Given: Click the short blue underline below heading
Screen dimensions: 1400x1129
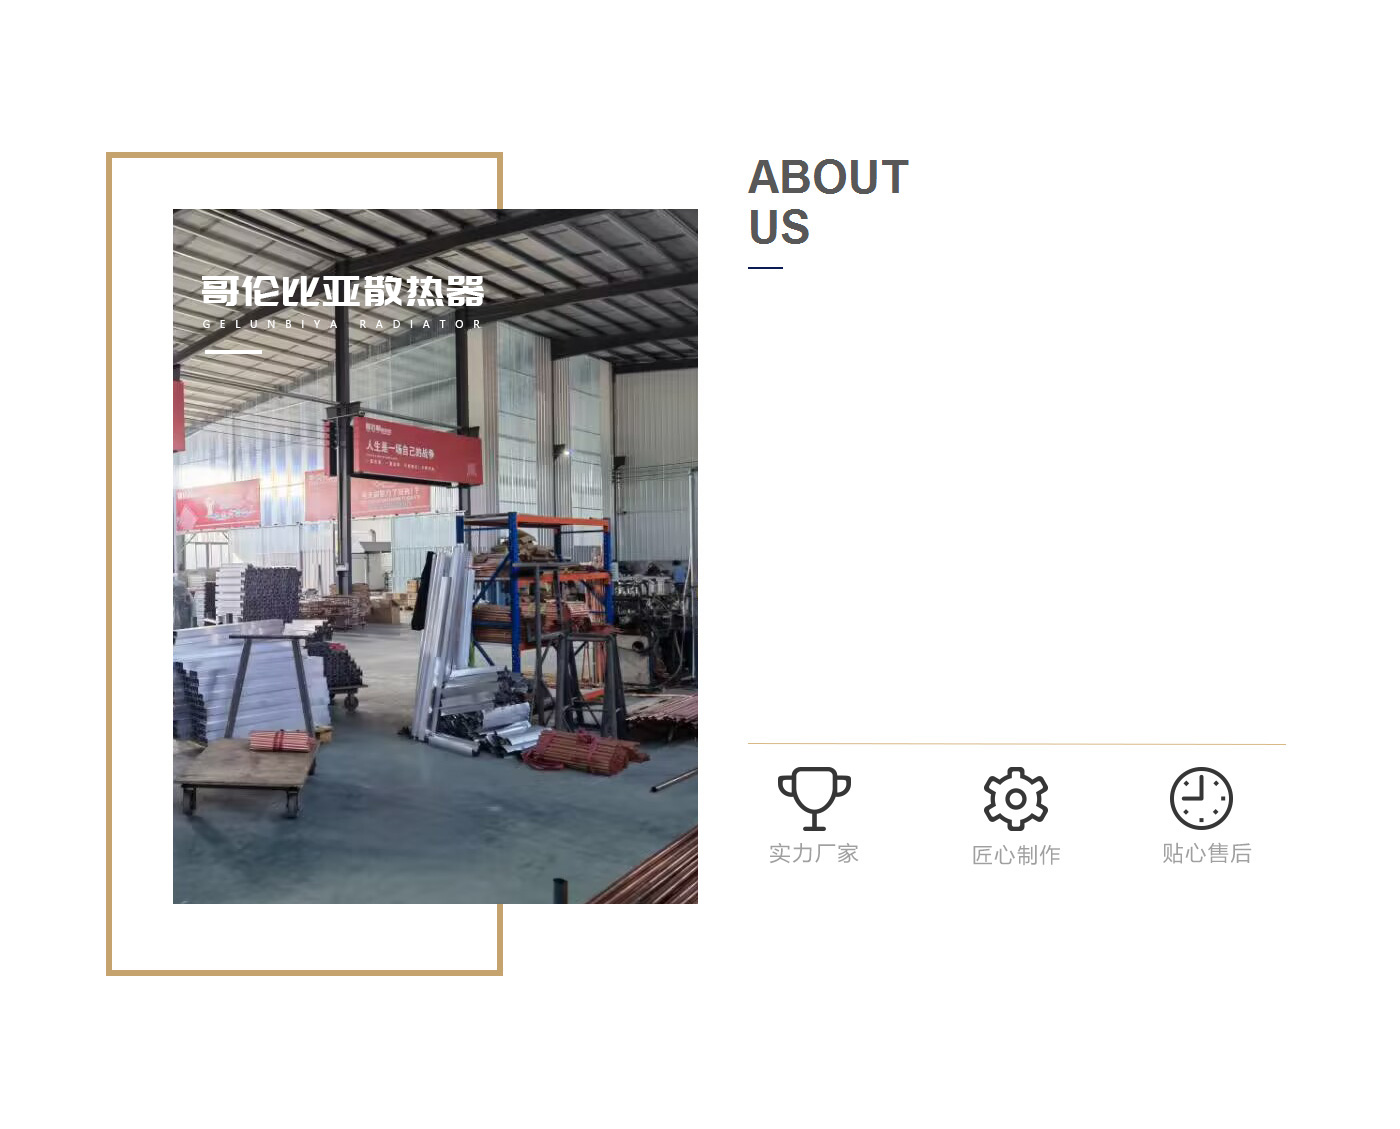Looking at the screenshot, I should pyautogui.click(x=765, y=268).
